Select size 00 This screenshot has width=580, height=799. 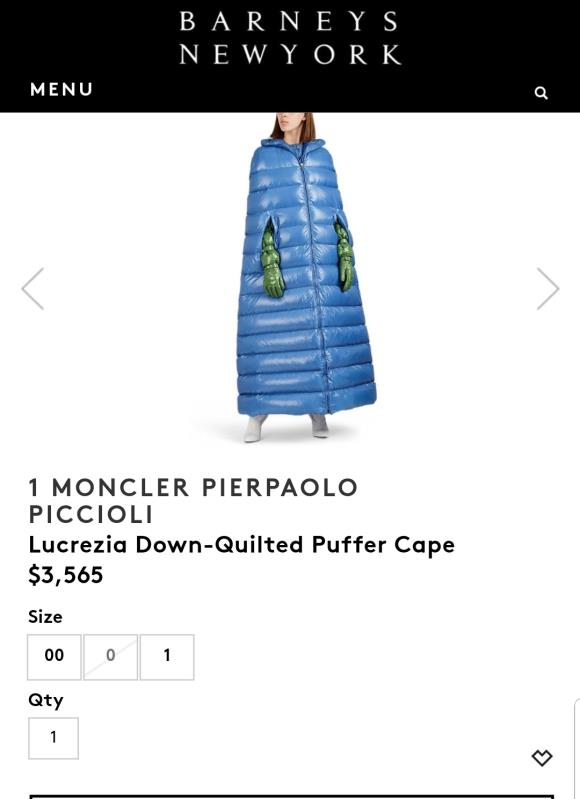[54, 657]
